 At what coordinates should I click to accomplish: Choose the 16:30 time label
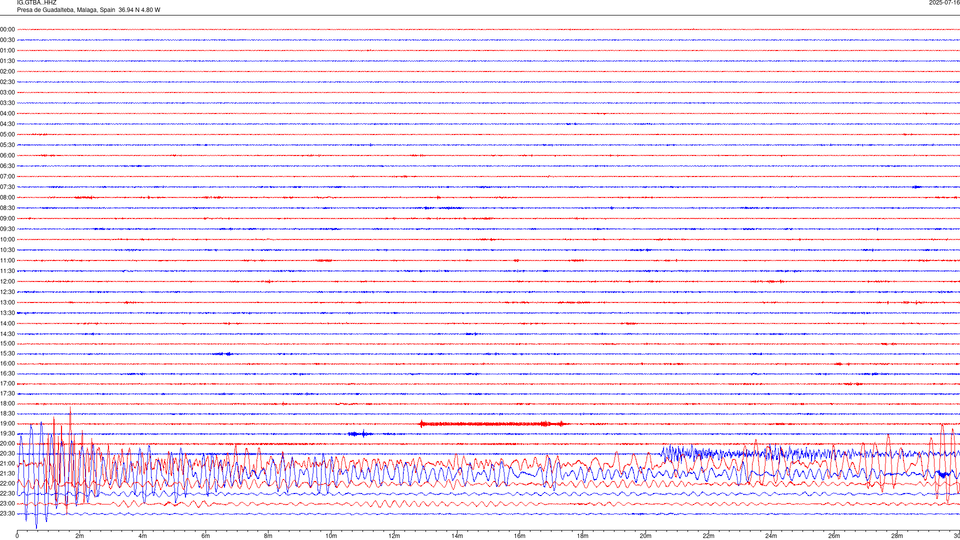(x=7, y=373)
